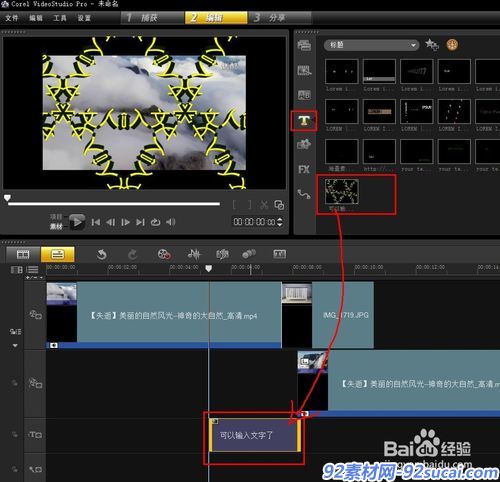
Task: Open the FX Filter library
Action: click(304, 170)
